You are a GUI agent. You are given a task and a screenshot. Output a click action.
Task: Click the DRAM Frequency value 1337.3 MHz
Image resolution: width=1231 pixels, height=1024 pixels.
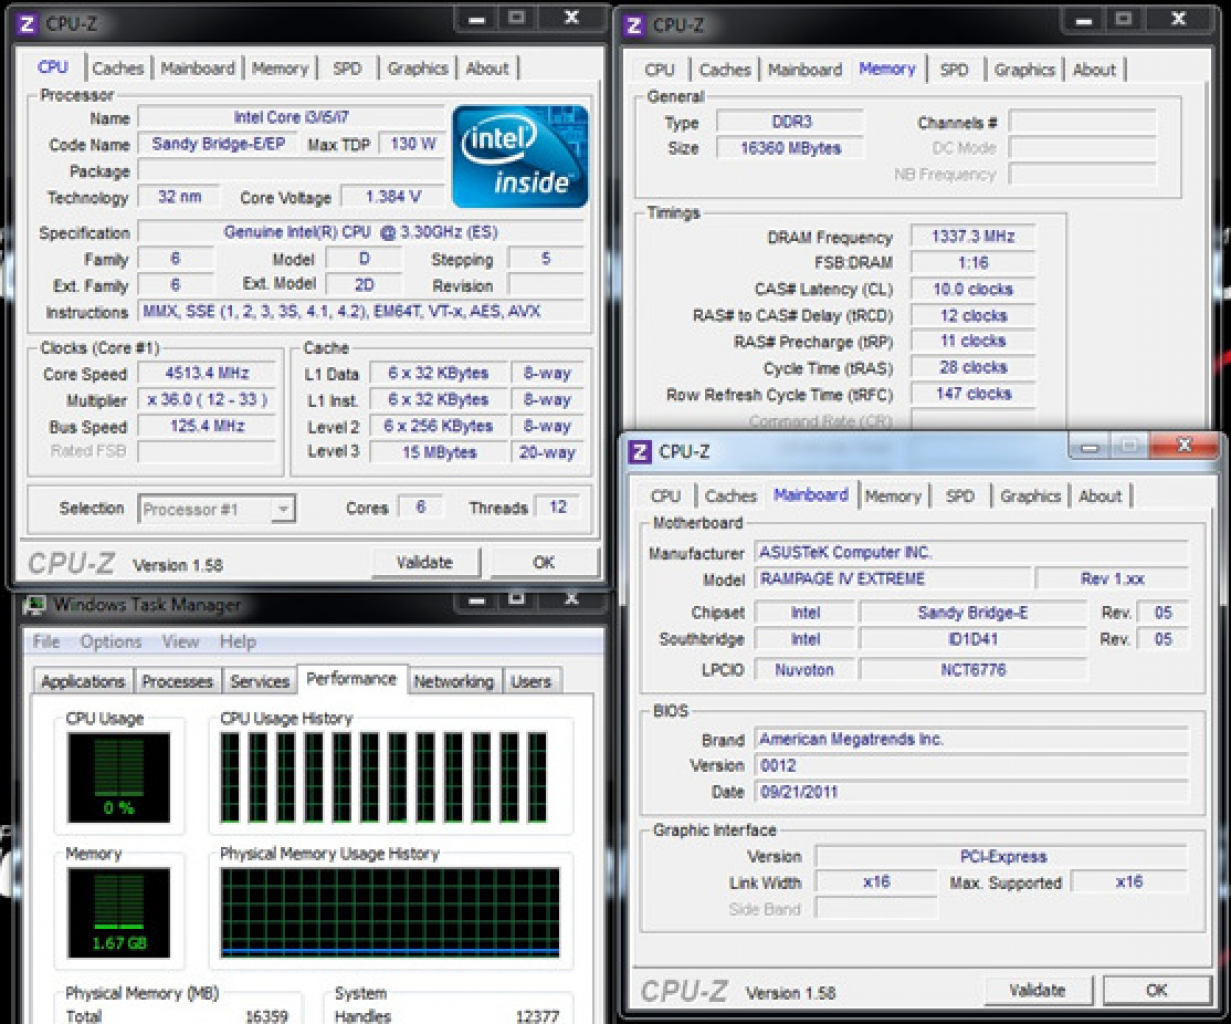click(973, 237)
